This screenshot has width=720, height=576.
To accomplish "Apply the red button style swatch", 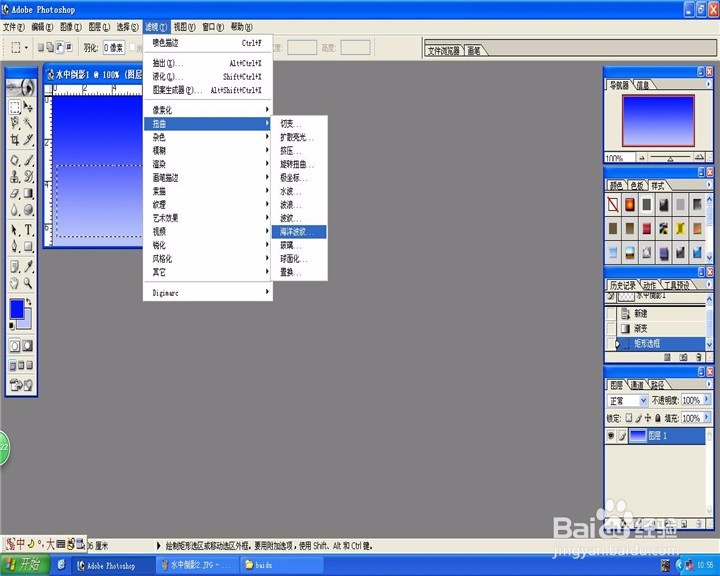I will 647,228.
